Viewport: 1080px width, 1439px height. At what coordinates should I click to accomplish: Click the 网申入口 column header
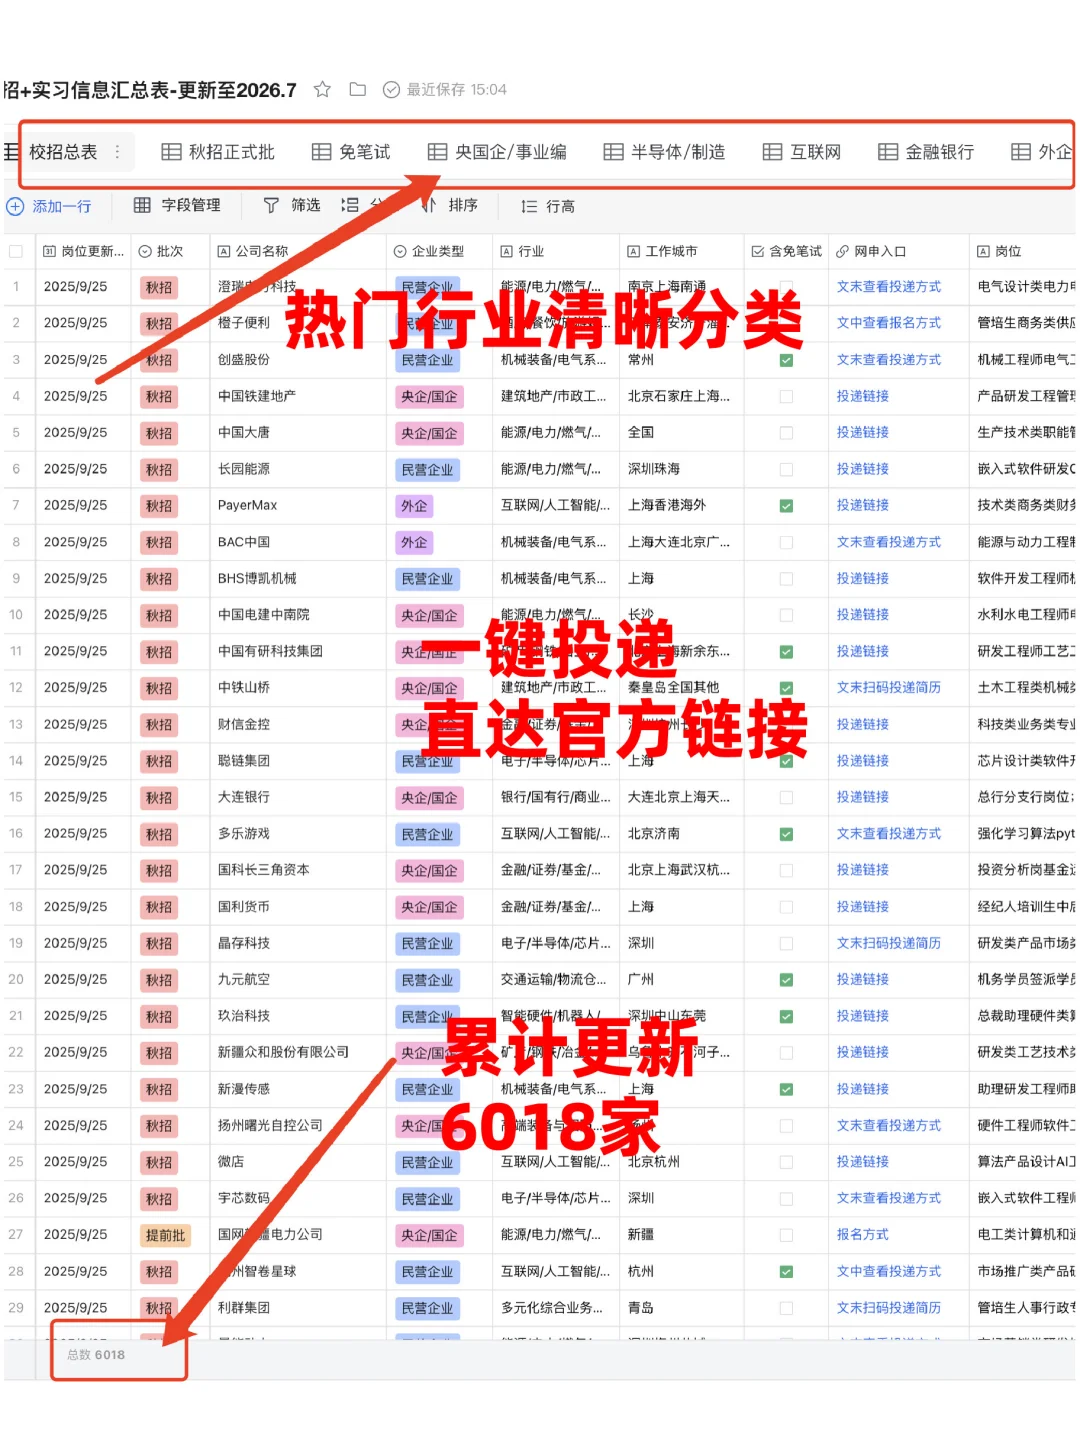[x=898, y=251]
